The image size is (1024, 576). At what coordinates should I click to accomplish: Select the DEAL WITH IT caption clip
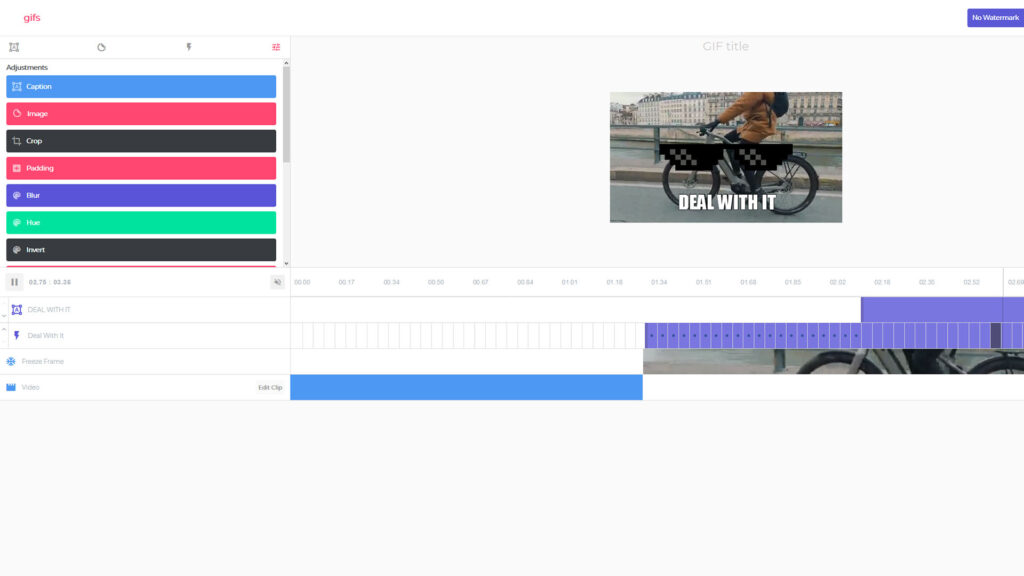coord(942,310)
